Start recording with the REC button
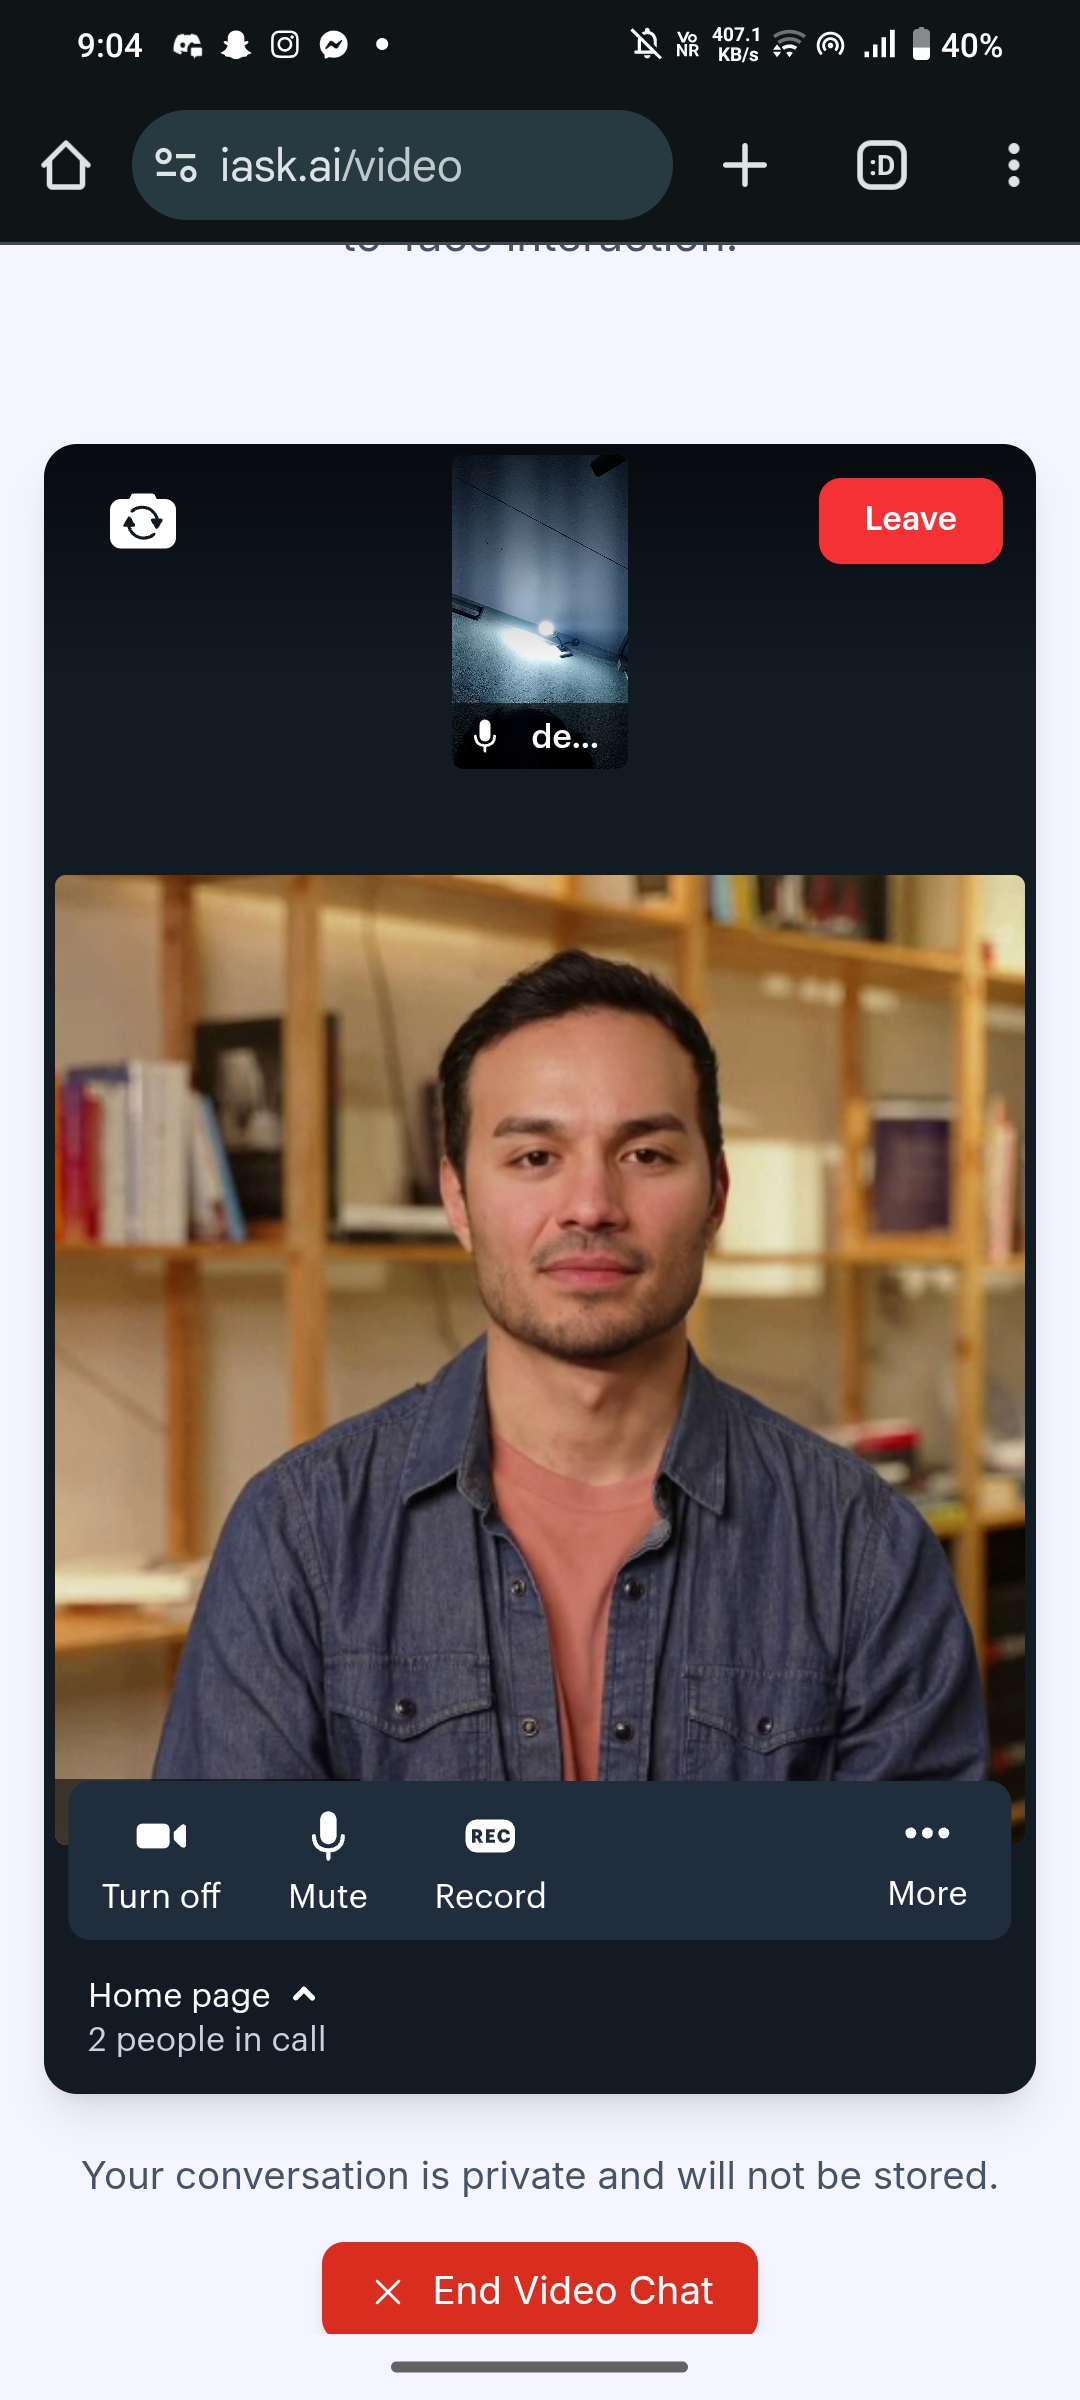Viewport: 1080px width, 2400px height. [490, 1862]
